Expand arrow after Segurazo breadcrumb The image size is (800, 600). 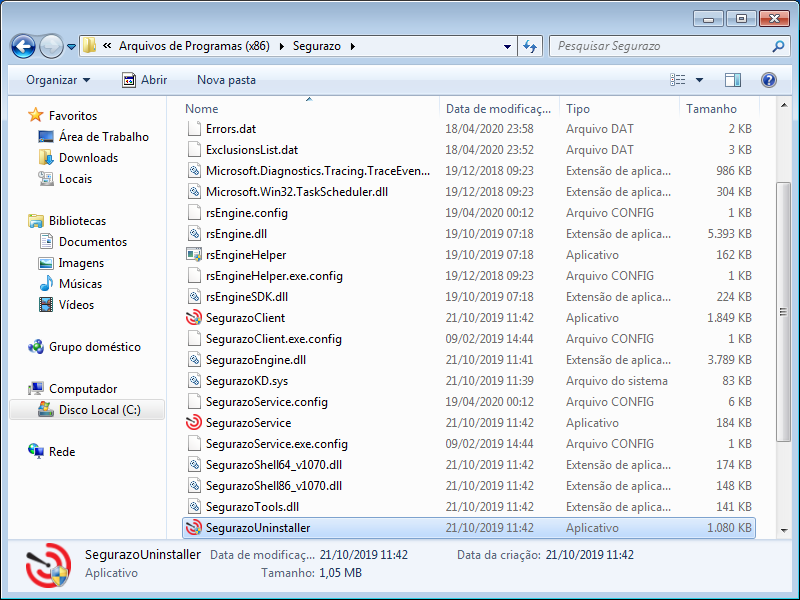coord(353,46)
